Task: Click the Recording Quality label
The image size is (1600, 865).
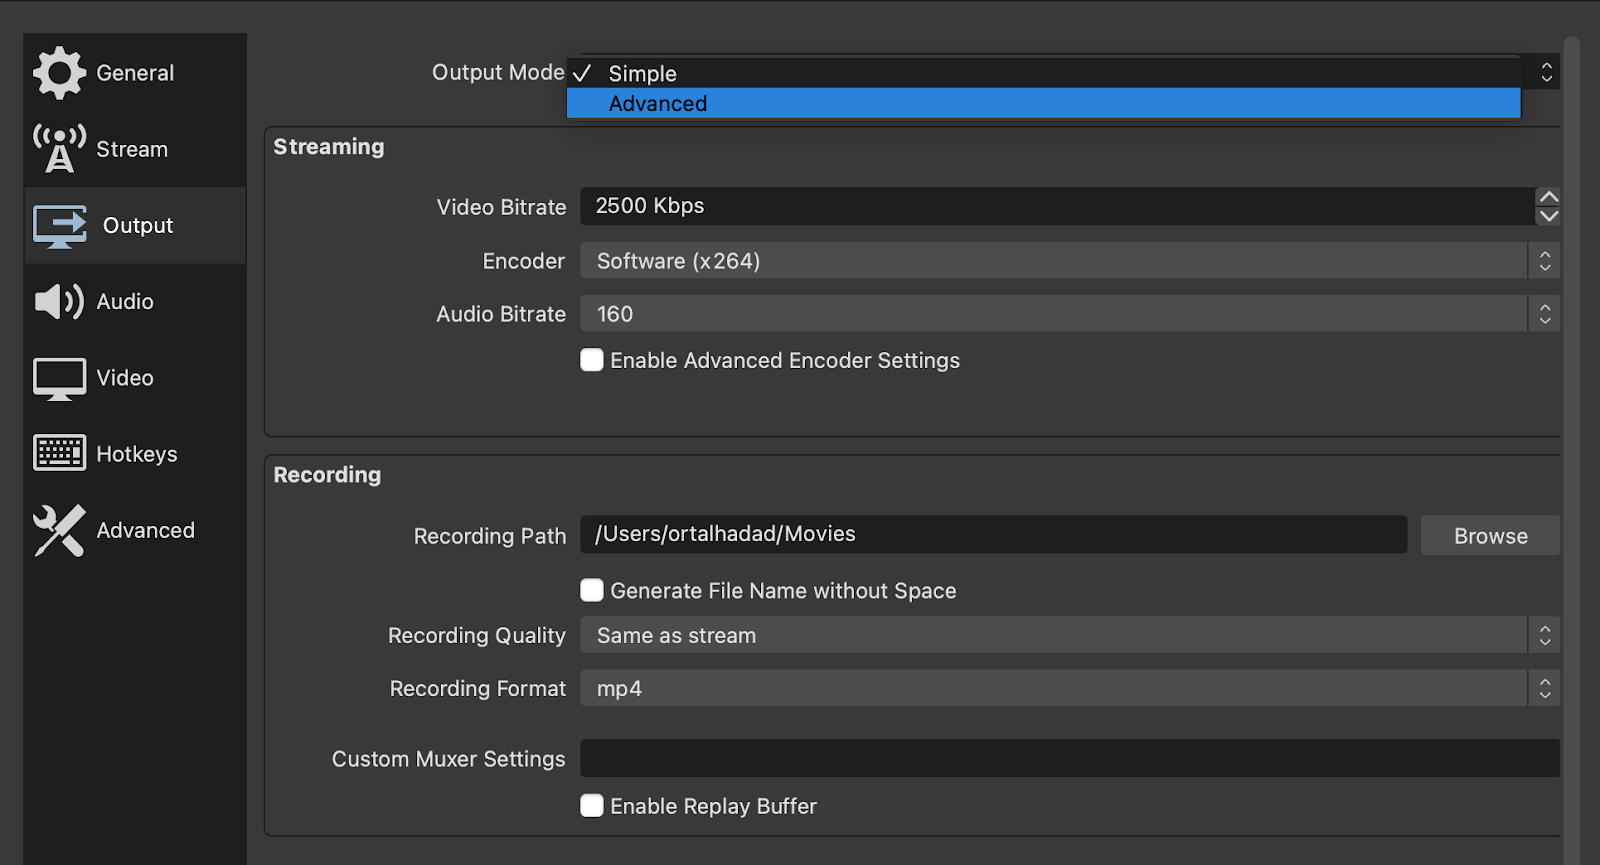Action: (x=477, y=635)
